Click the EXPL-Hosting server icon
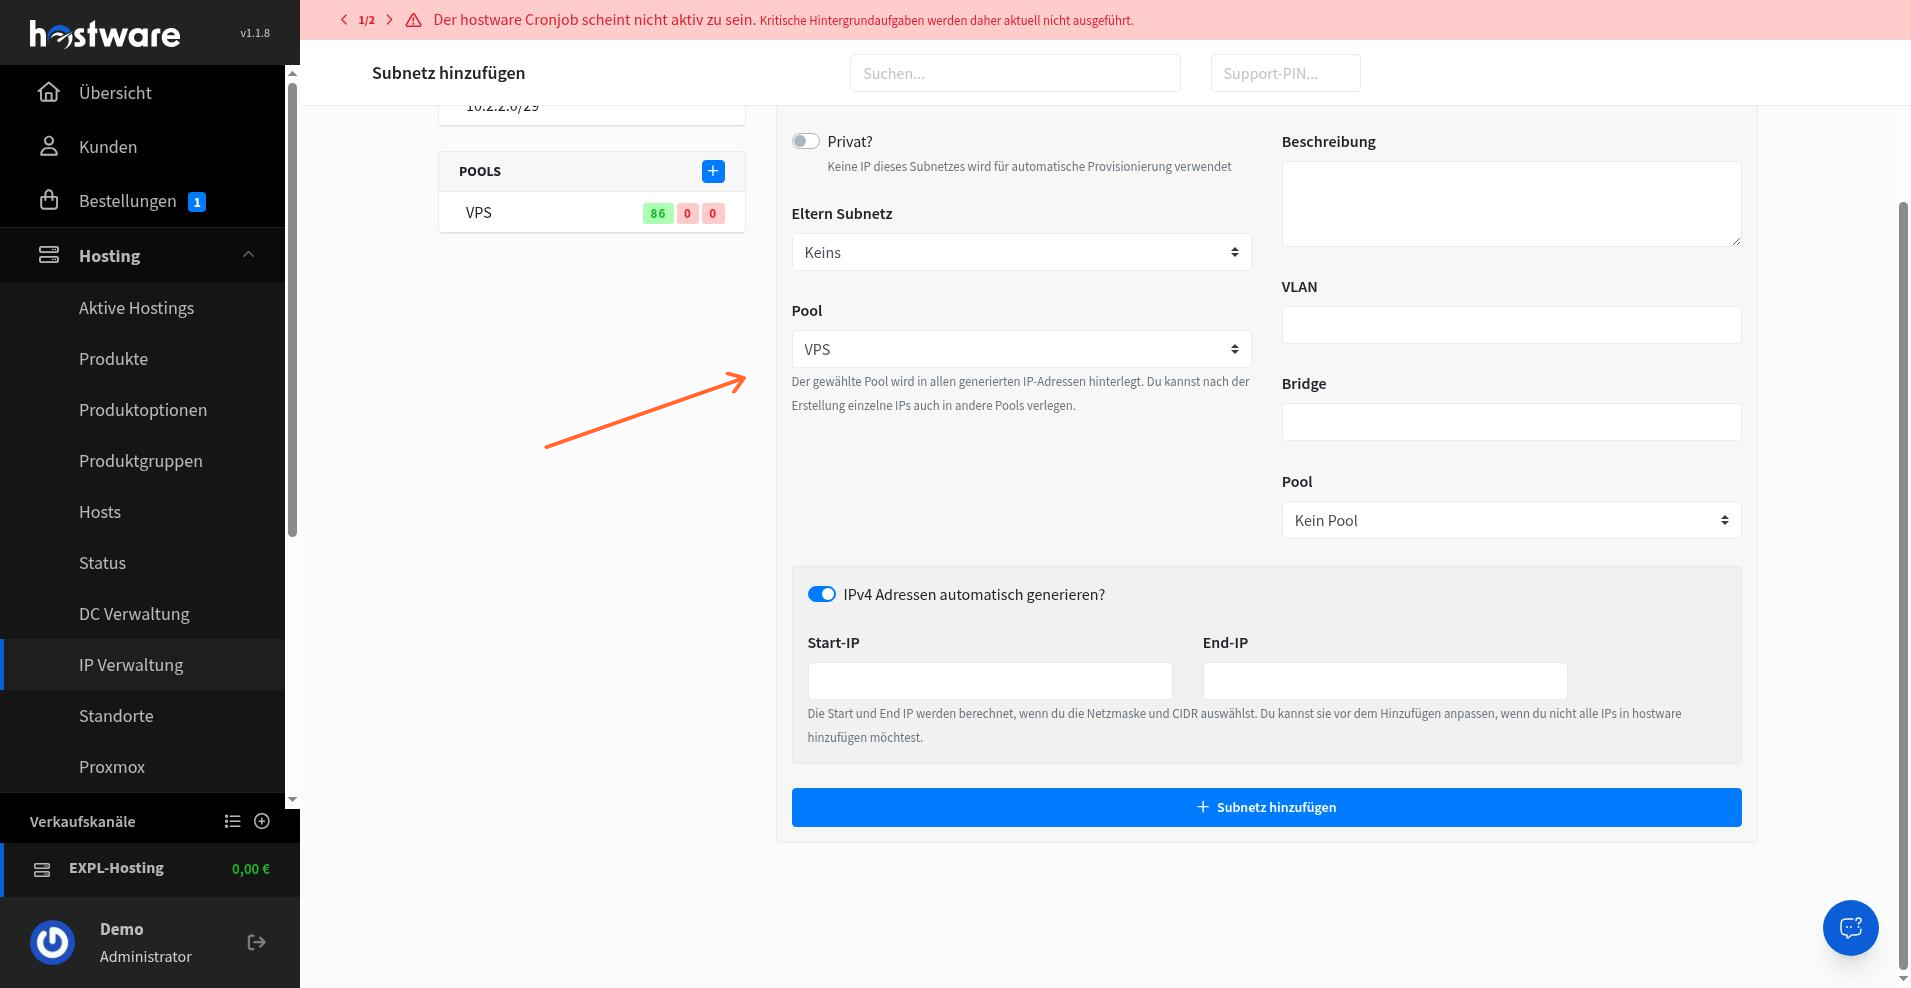The width and height of the screenshot is (1911, 988). point(42,869)
